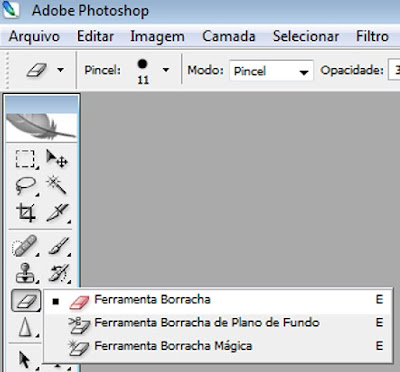Select the Move tool
This screenshot has height=372, width=400.
tap(57, 158)
